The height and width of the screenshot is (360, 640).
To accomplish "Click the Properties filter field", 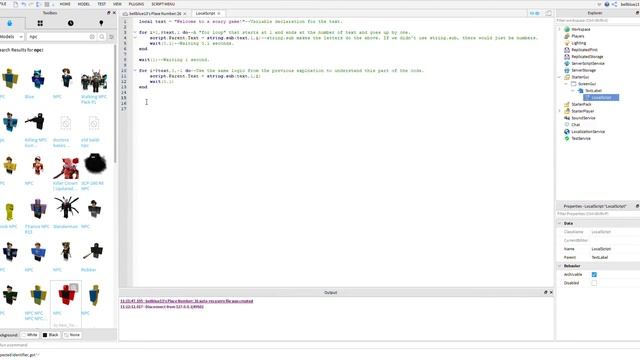I will pyautogui.click(x=598, y=214).
